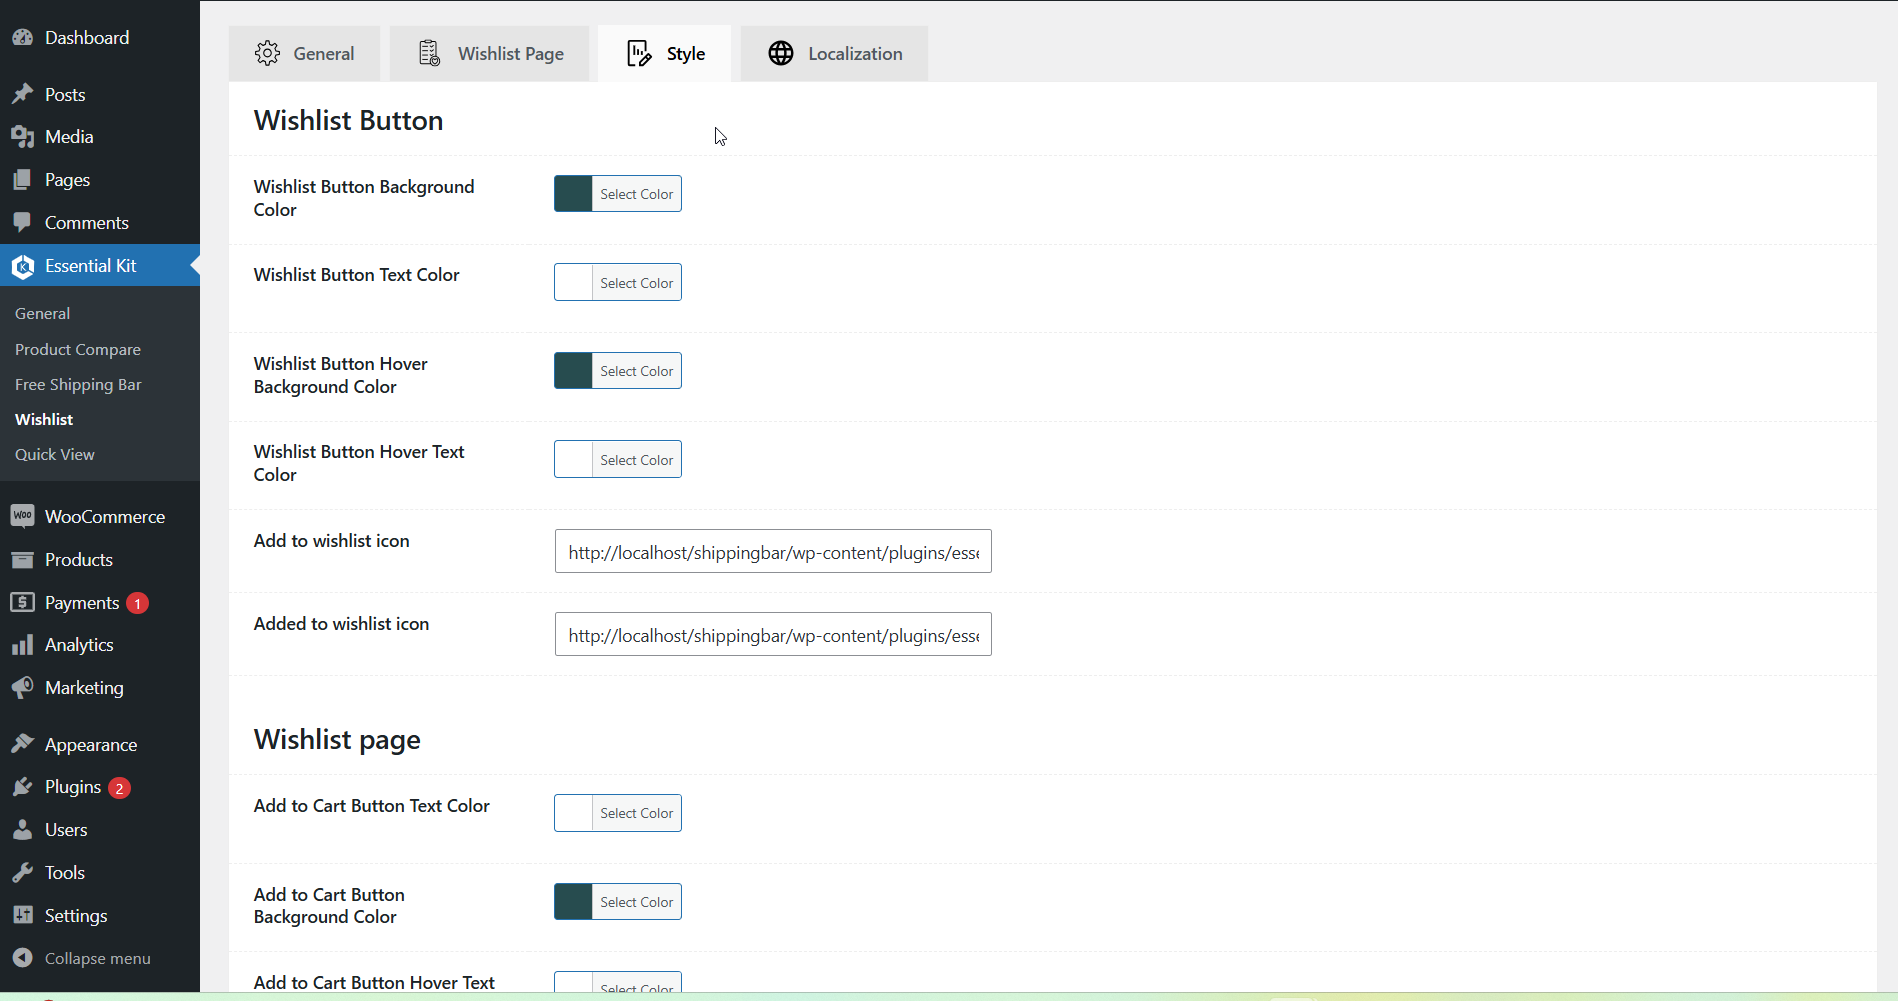1898x1001 pixels.
Task: Click the Tools wrench icon
Action: (22, 873)
